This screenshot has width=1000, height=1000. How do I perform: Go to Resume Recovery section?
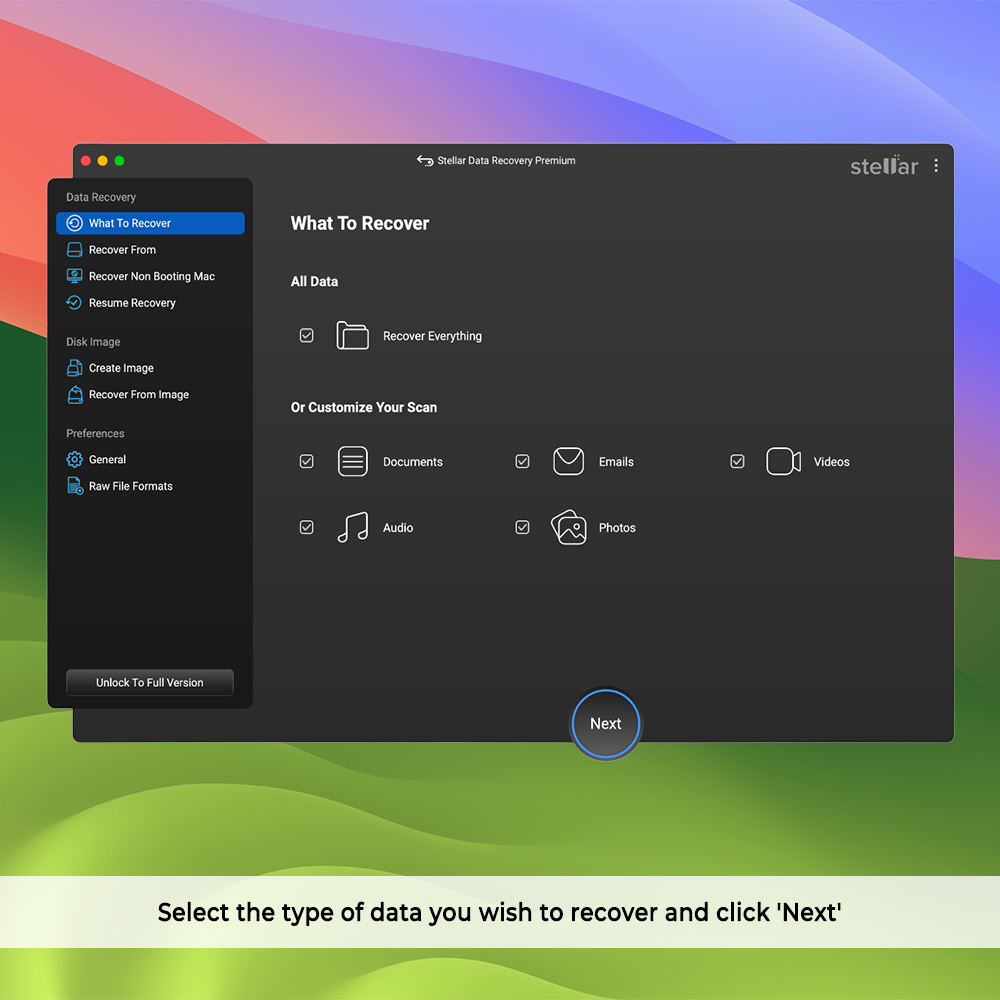[x=132, y=303]
